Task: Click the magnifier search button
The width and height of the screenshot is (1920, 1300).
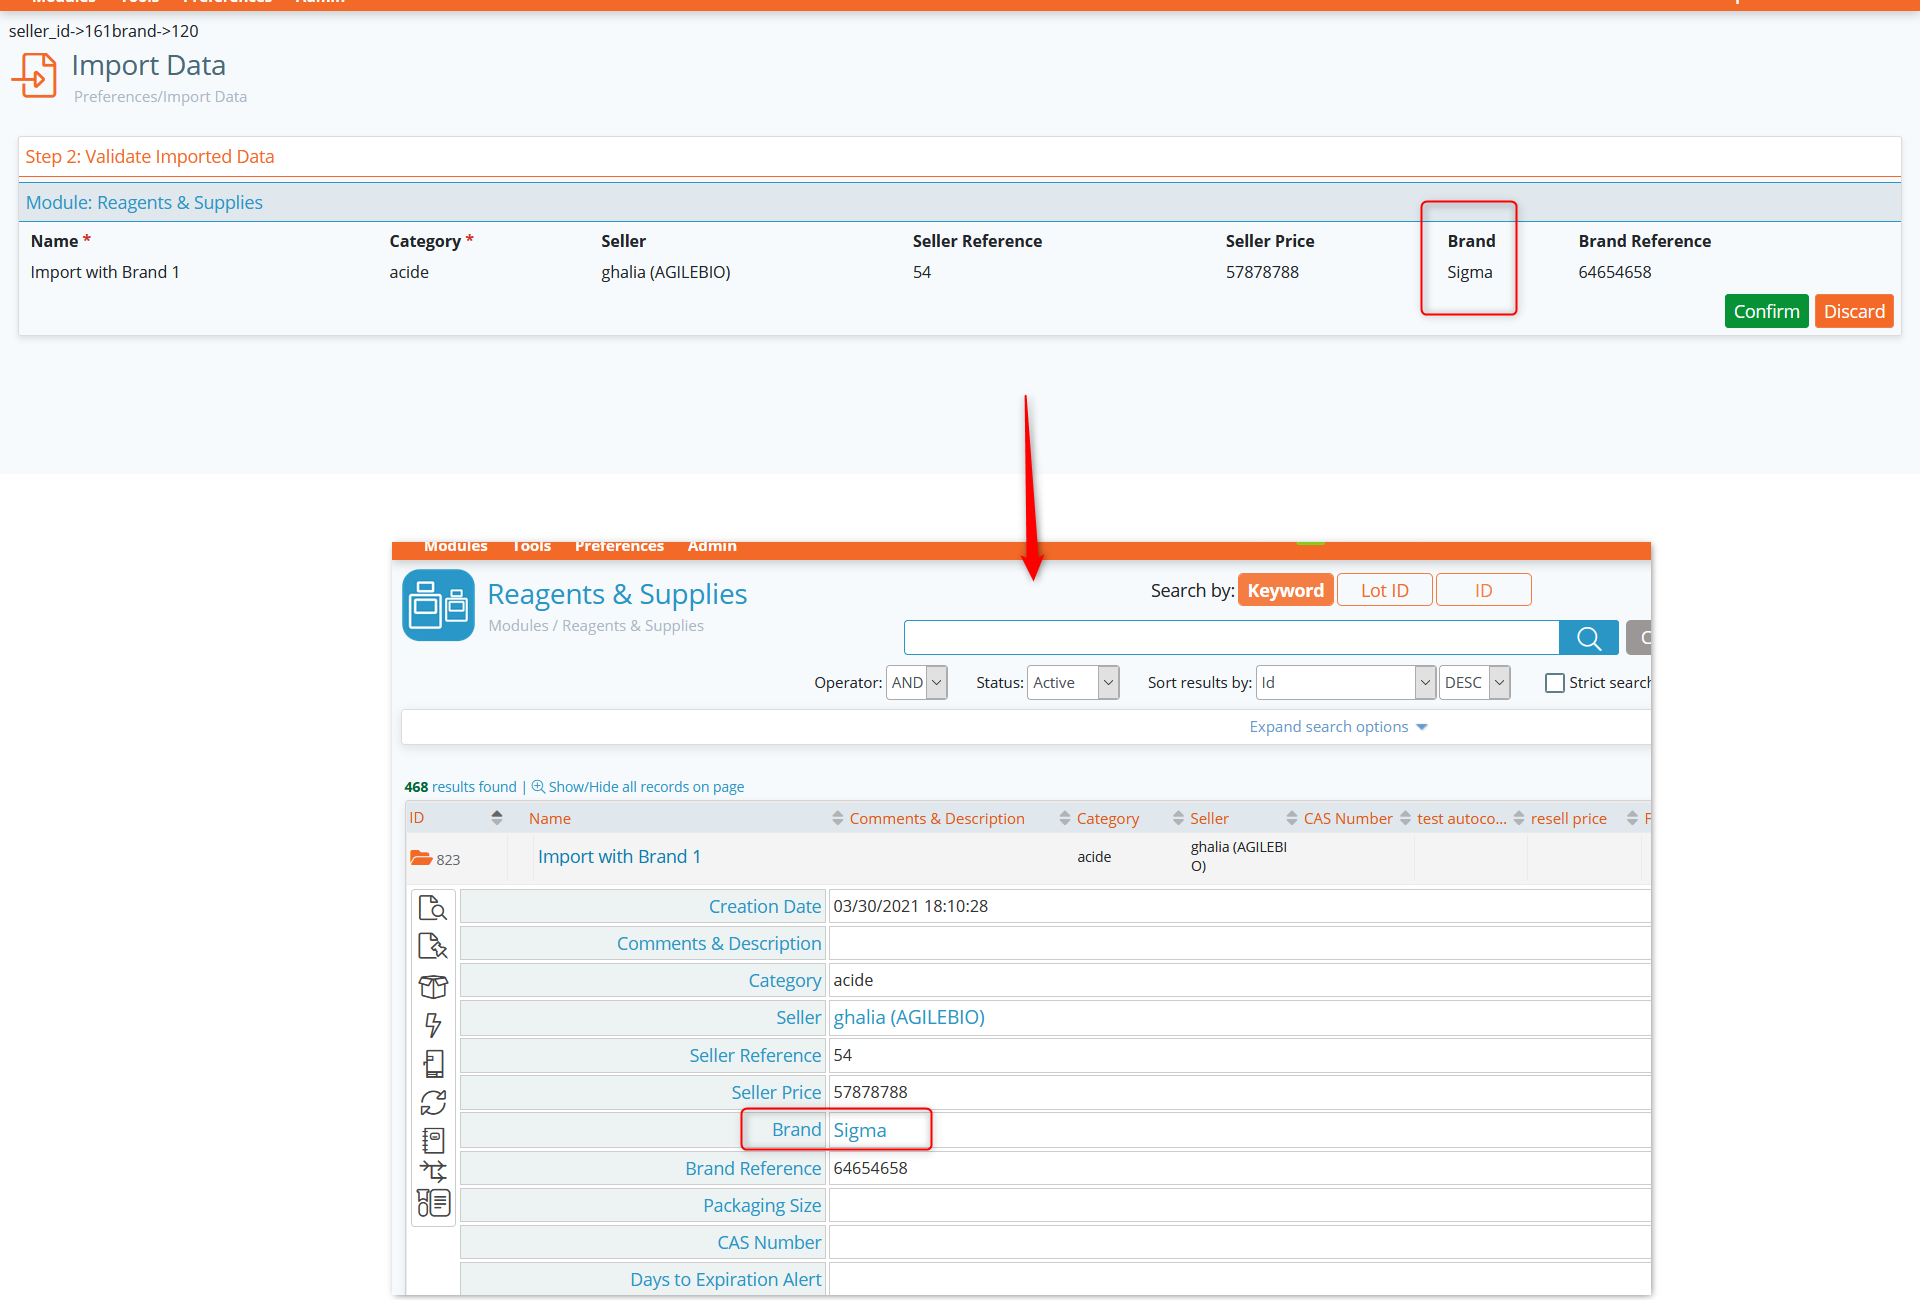Action: tap(1589, 638)
